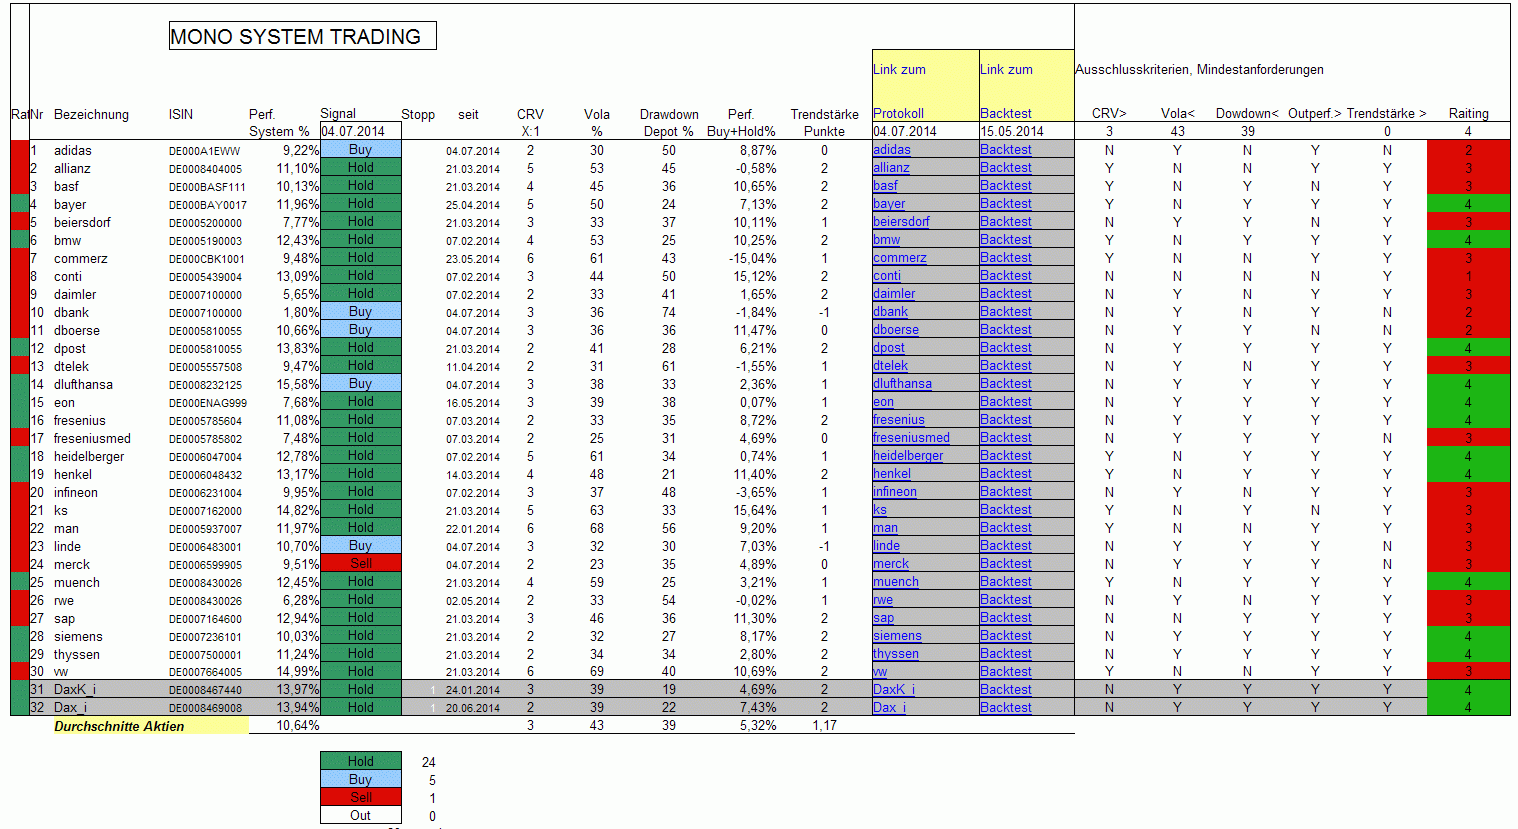The height and width of the screenshot is (829, 1518).
Task: Click the Hold signal cell for allianz
Action: pyautogui.click(x=361, y=168)
